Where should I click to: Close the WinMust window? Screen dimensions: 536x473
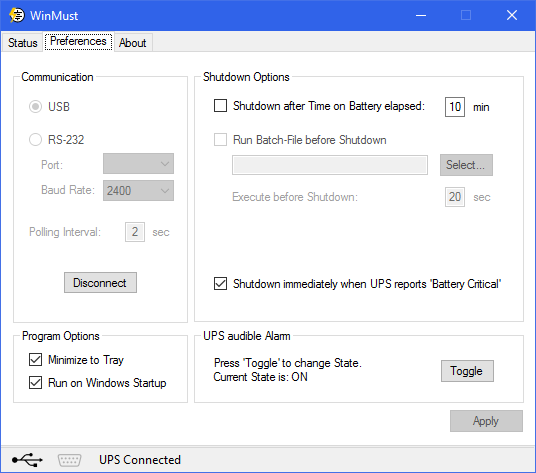click(512, 15)
